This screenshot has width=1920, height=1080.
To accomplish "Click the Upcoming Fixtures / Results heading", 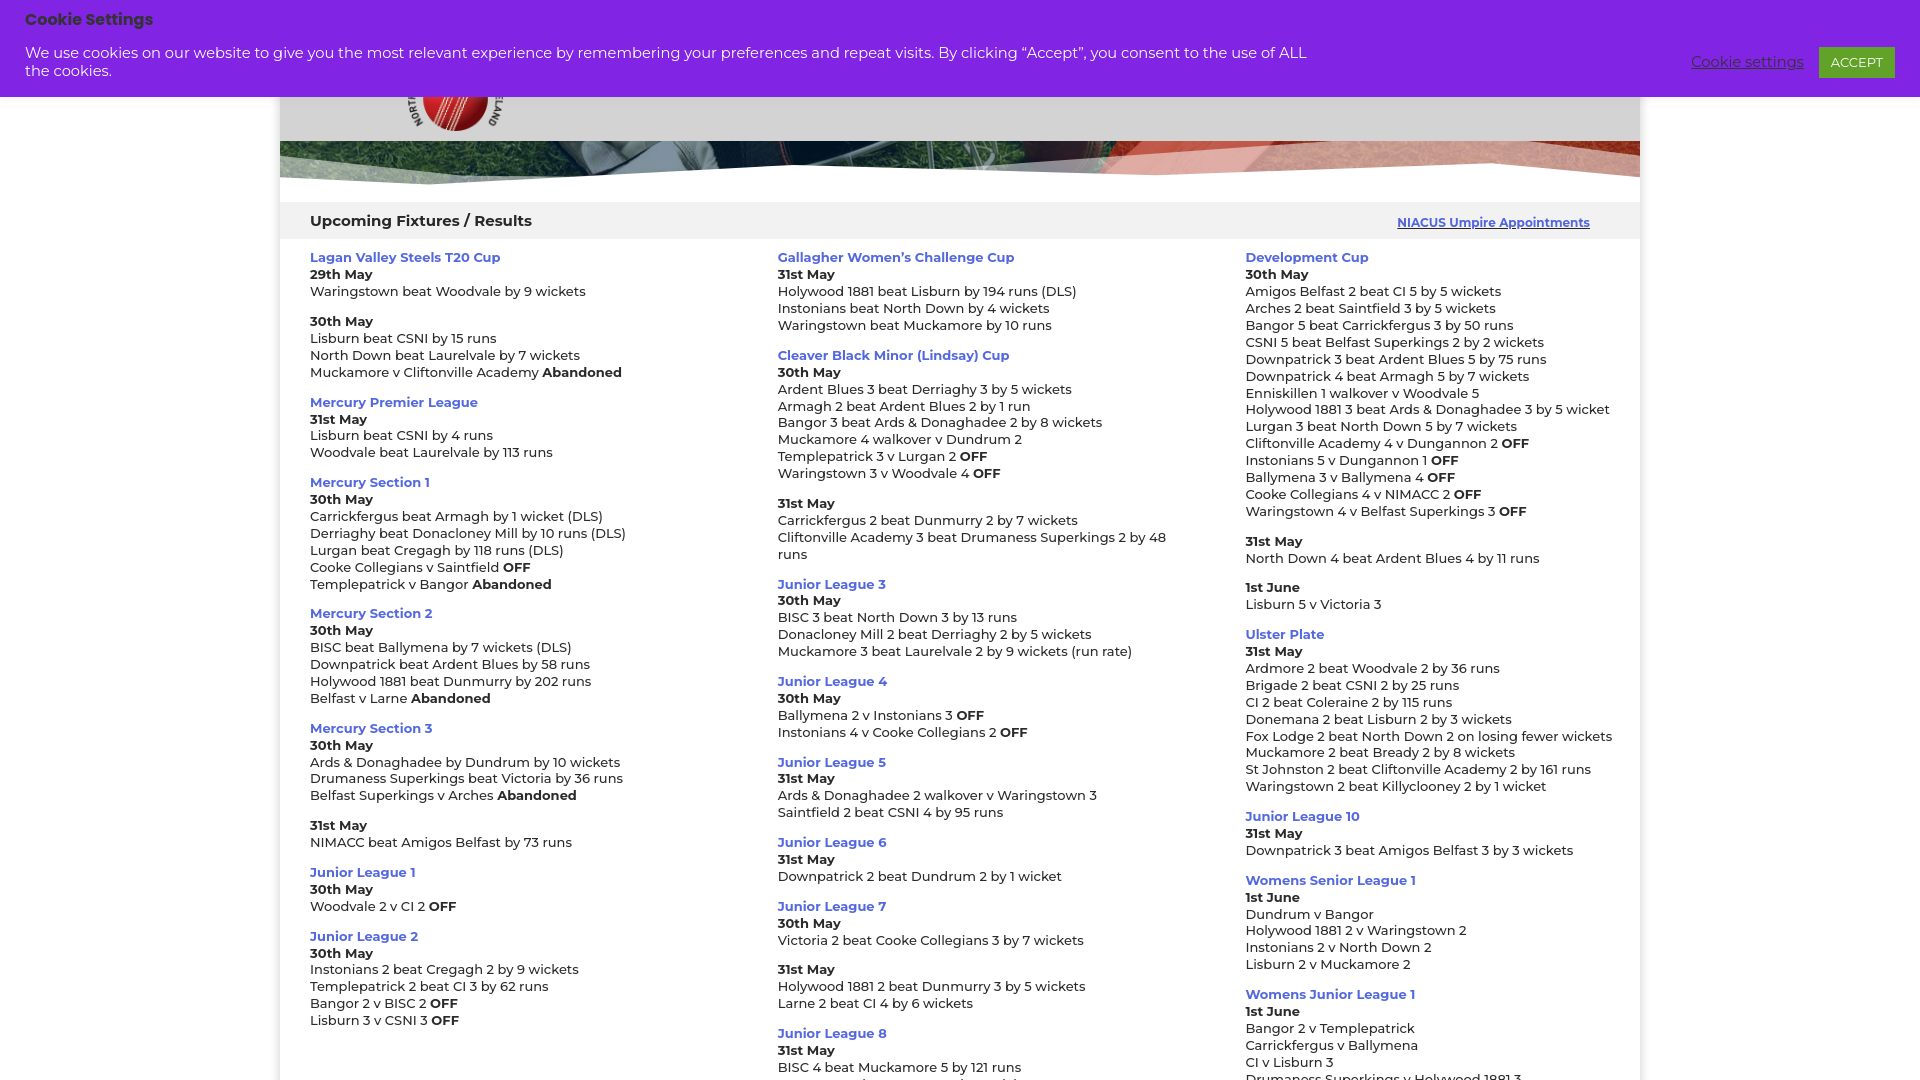I will pos(421,221).
